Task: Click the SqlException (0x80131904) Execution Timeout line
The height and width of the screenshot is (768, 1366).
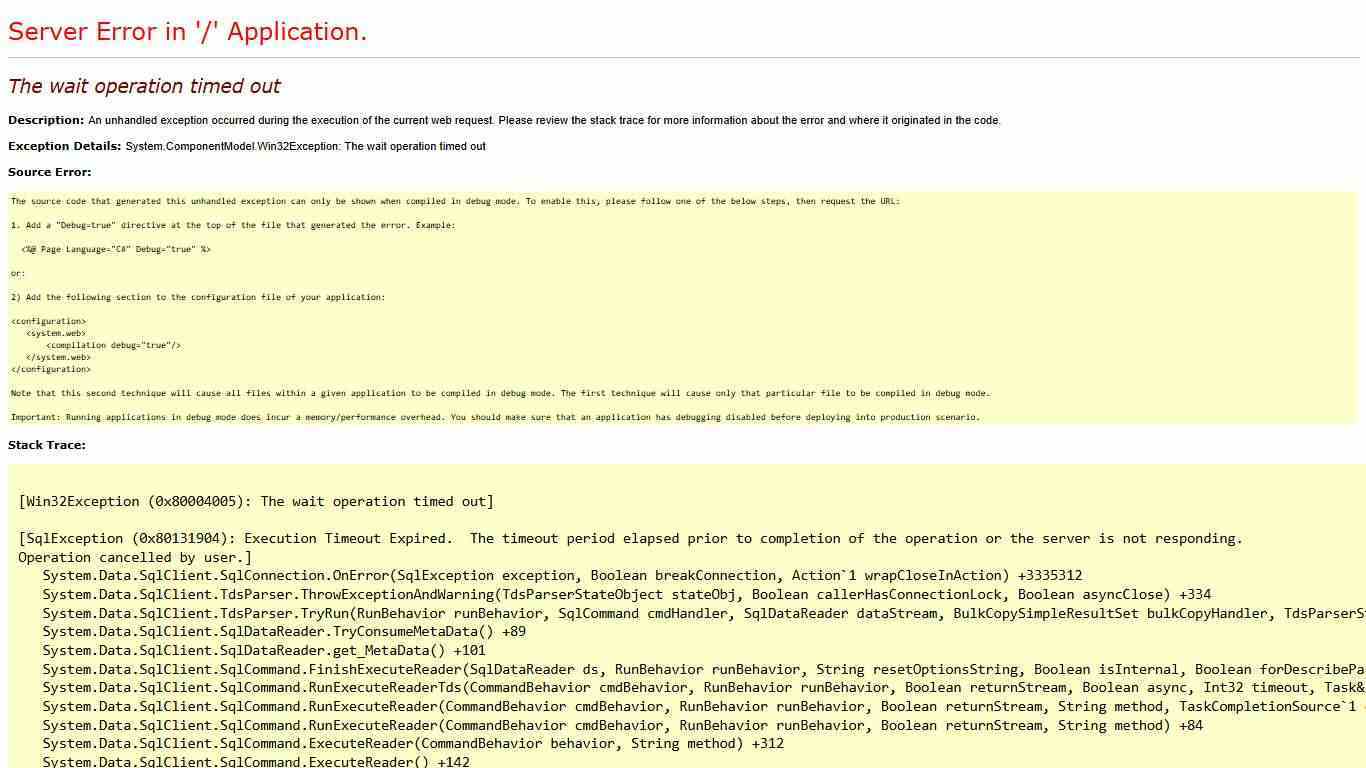Action: point(630,538)
